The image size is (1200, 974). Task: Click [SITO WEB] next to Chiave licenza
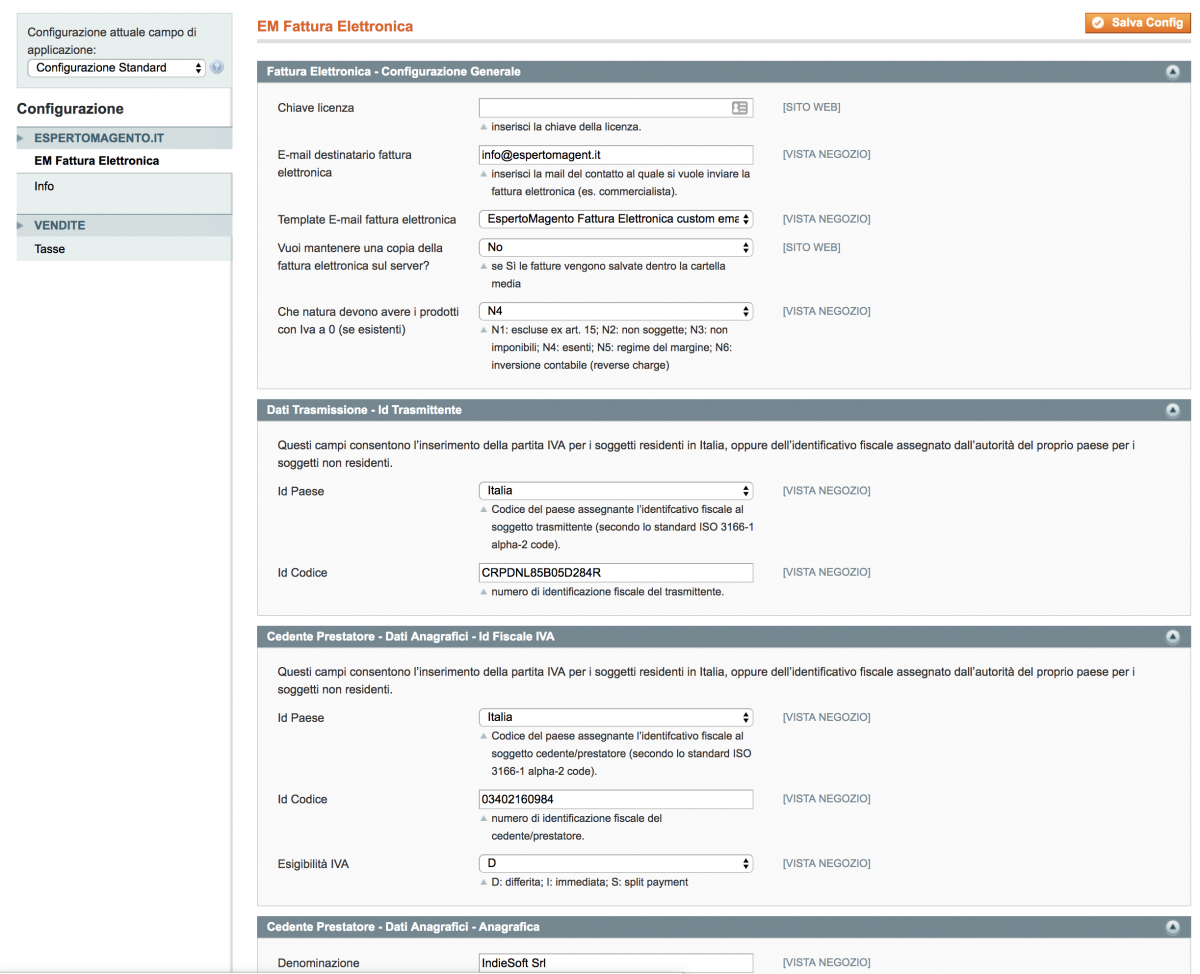pos(811,107)
